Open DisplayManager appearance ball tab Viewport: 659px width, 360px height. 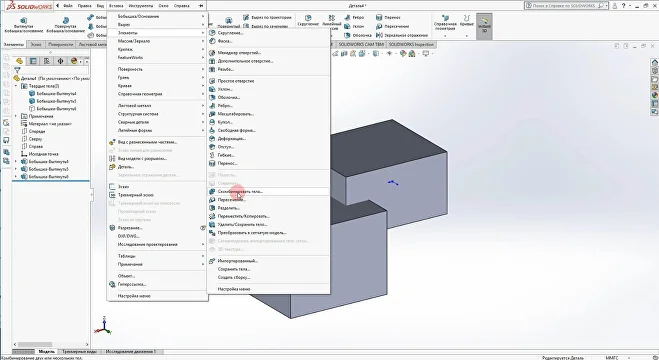click(74, 61)
